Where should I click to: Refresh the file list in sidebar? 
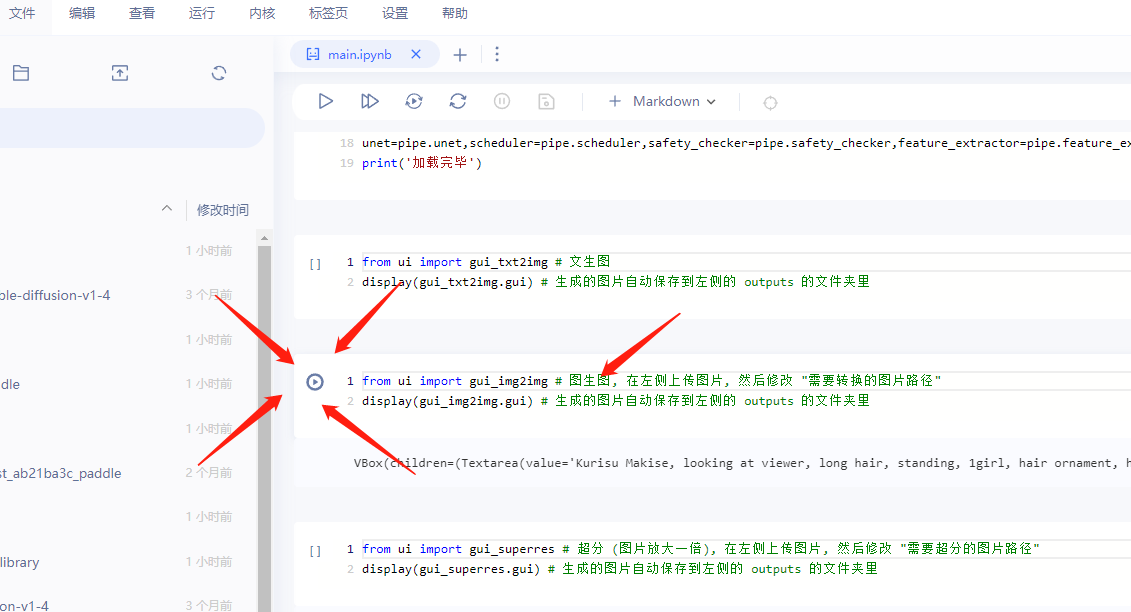tap(219, 73)
